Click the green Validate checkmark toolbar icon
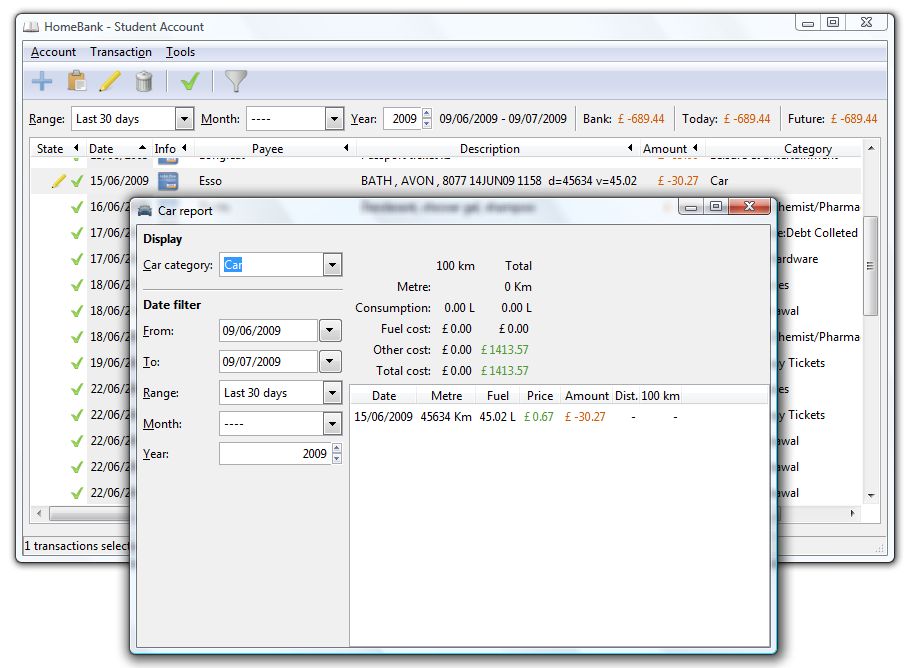This screenshot has height=668, width=909. tap(190, 82)
